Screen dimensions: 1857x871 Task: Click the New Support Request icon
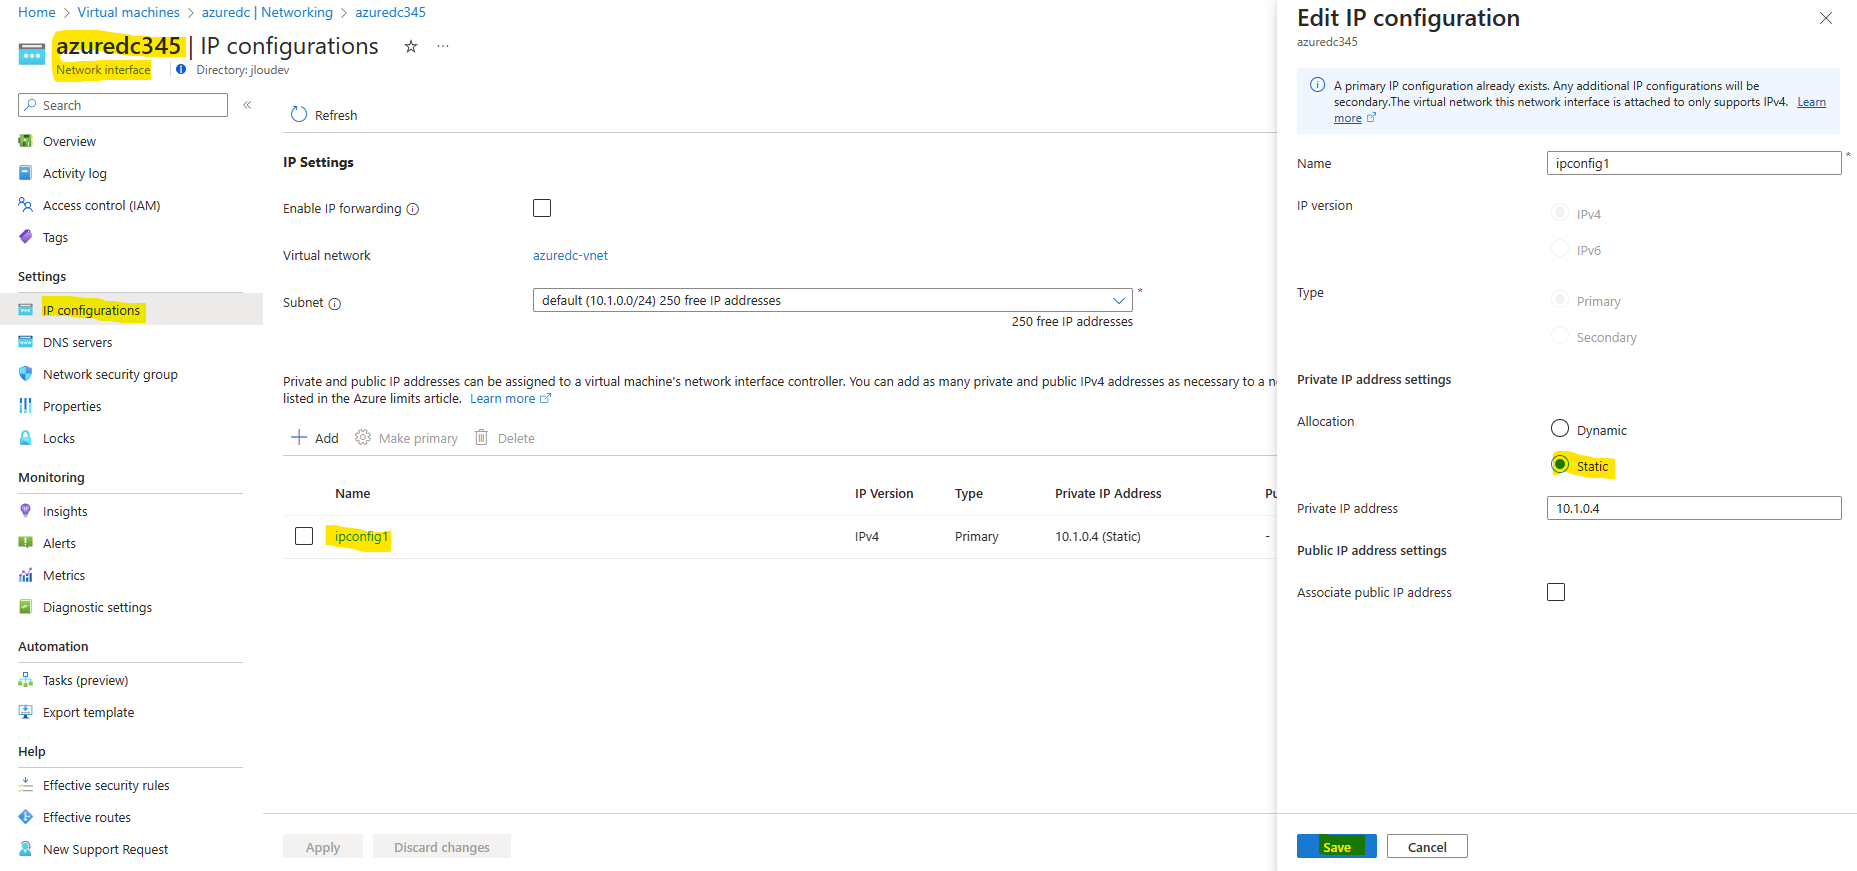click(26, 849)
